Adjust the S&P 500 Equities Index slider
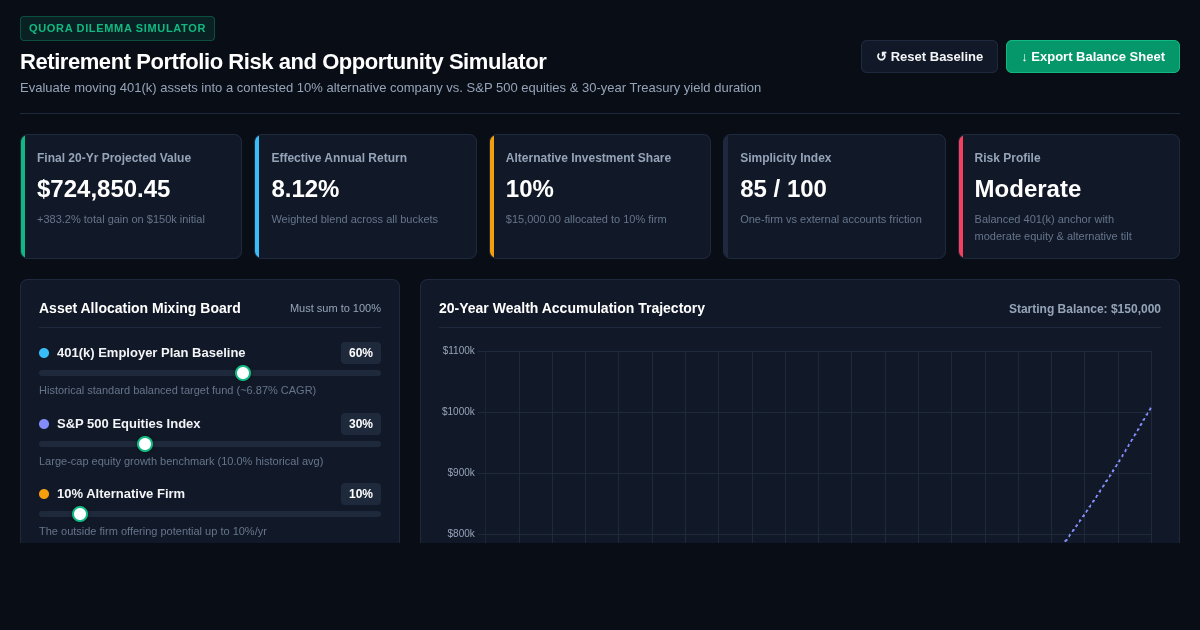 [x=210, y=444]
